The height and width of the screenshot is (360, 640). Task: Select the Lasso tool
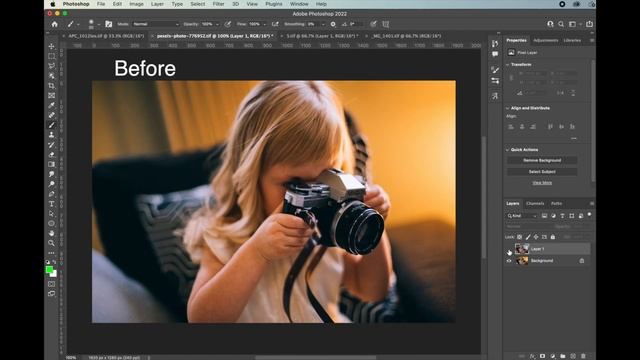pos(51,66)
